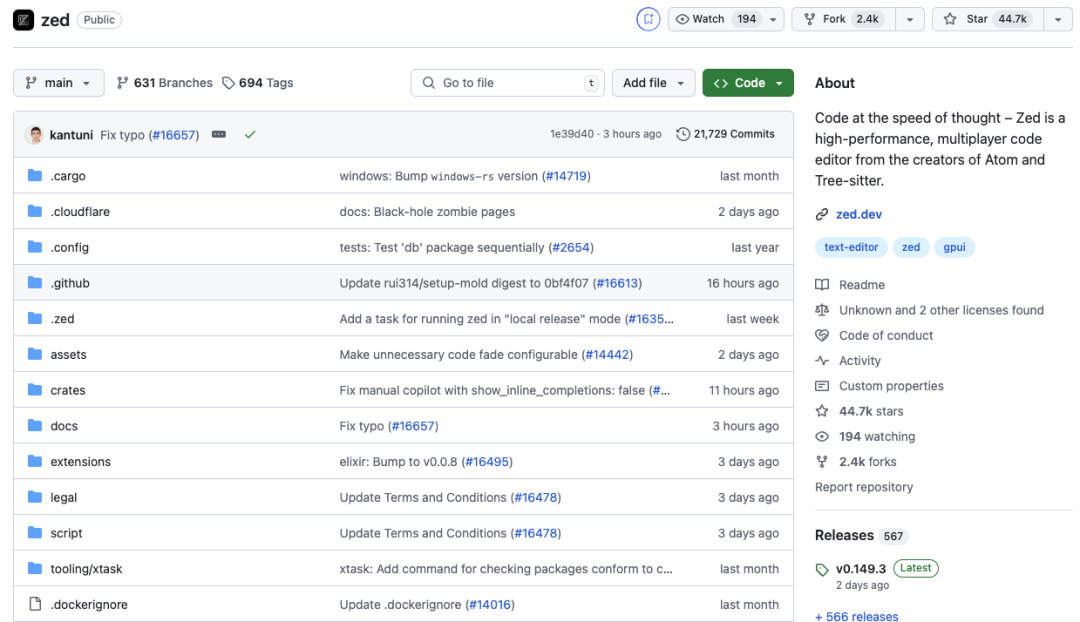Click the folder icon for .zed

click(x=34, y=319)
